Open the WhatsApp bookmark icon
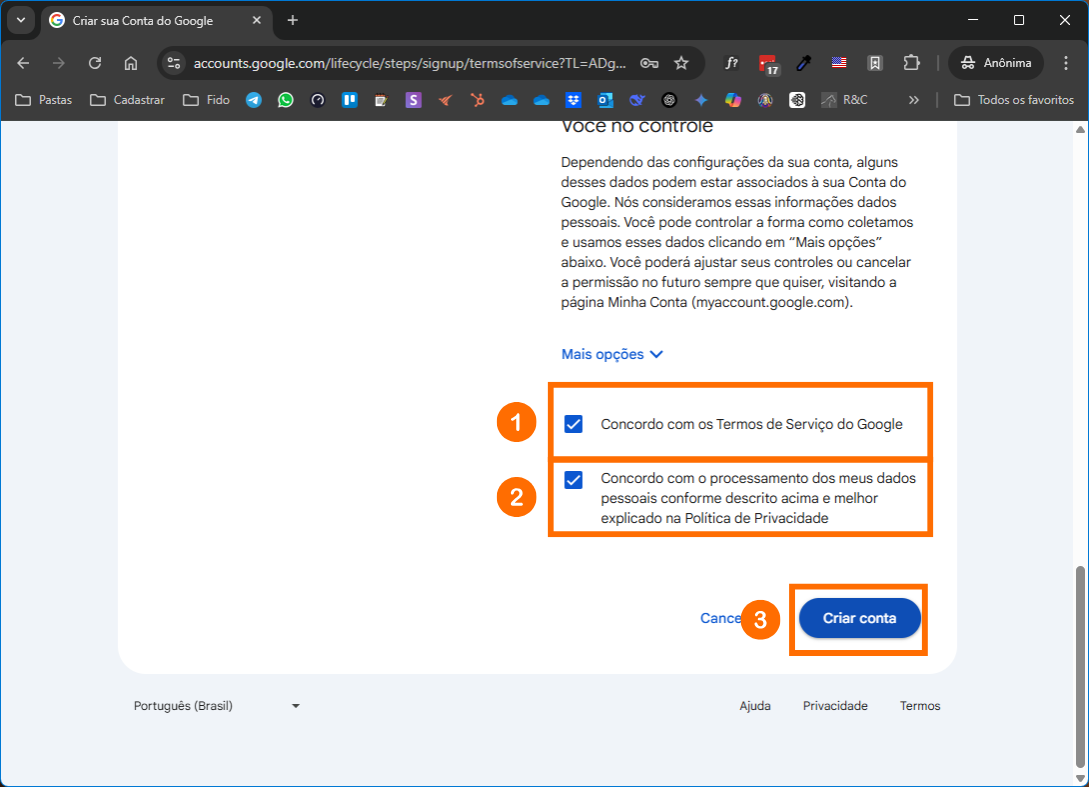This screenshot has width=1090, height=787. [286, 100]
